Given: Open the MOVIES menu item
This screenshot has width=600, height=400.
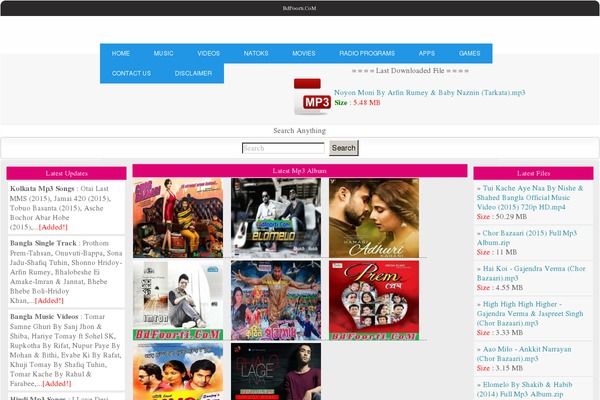Looking at the screenshot, I should pyautogui.click(x=304, y=53).
